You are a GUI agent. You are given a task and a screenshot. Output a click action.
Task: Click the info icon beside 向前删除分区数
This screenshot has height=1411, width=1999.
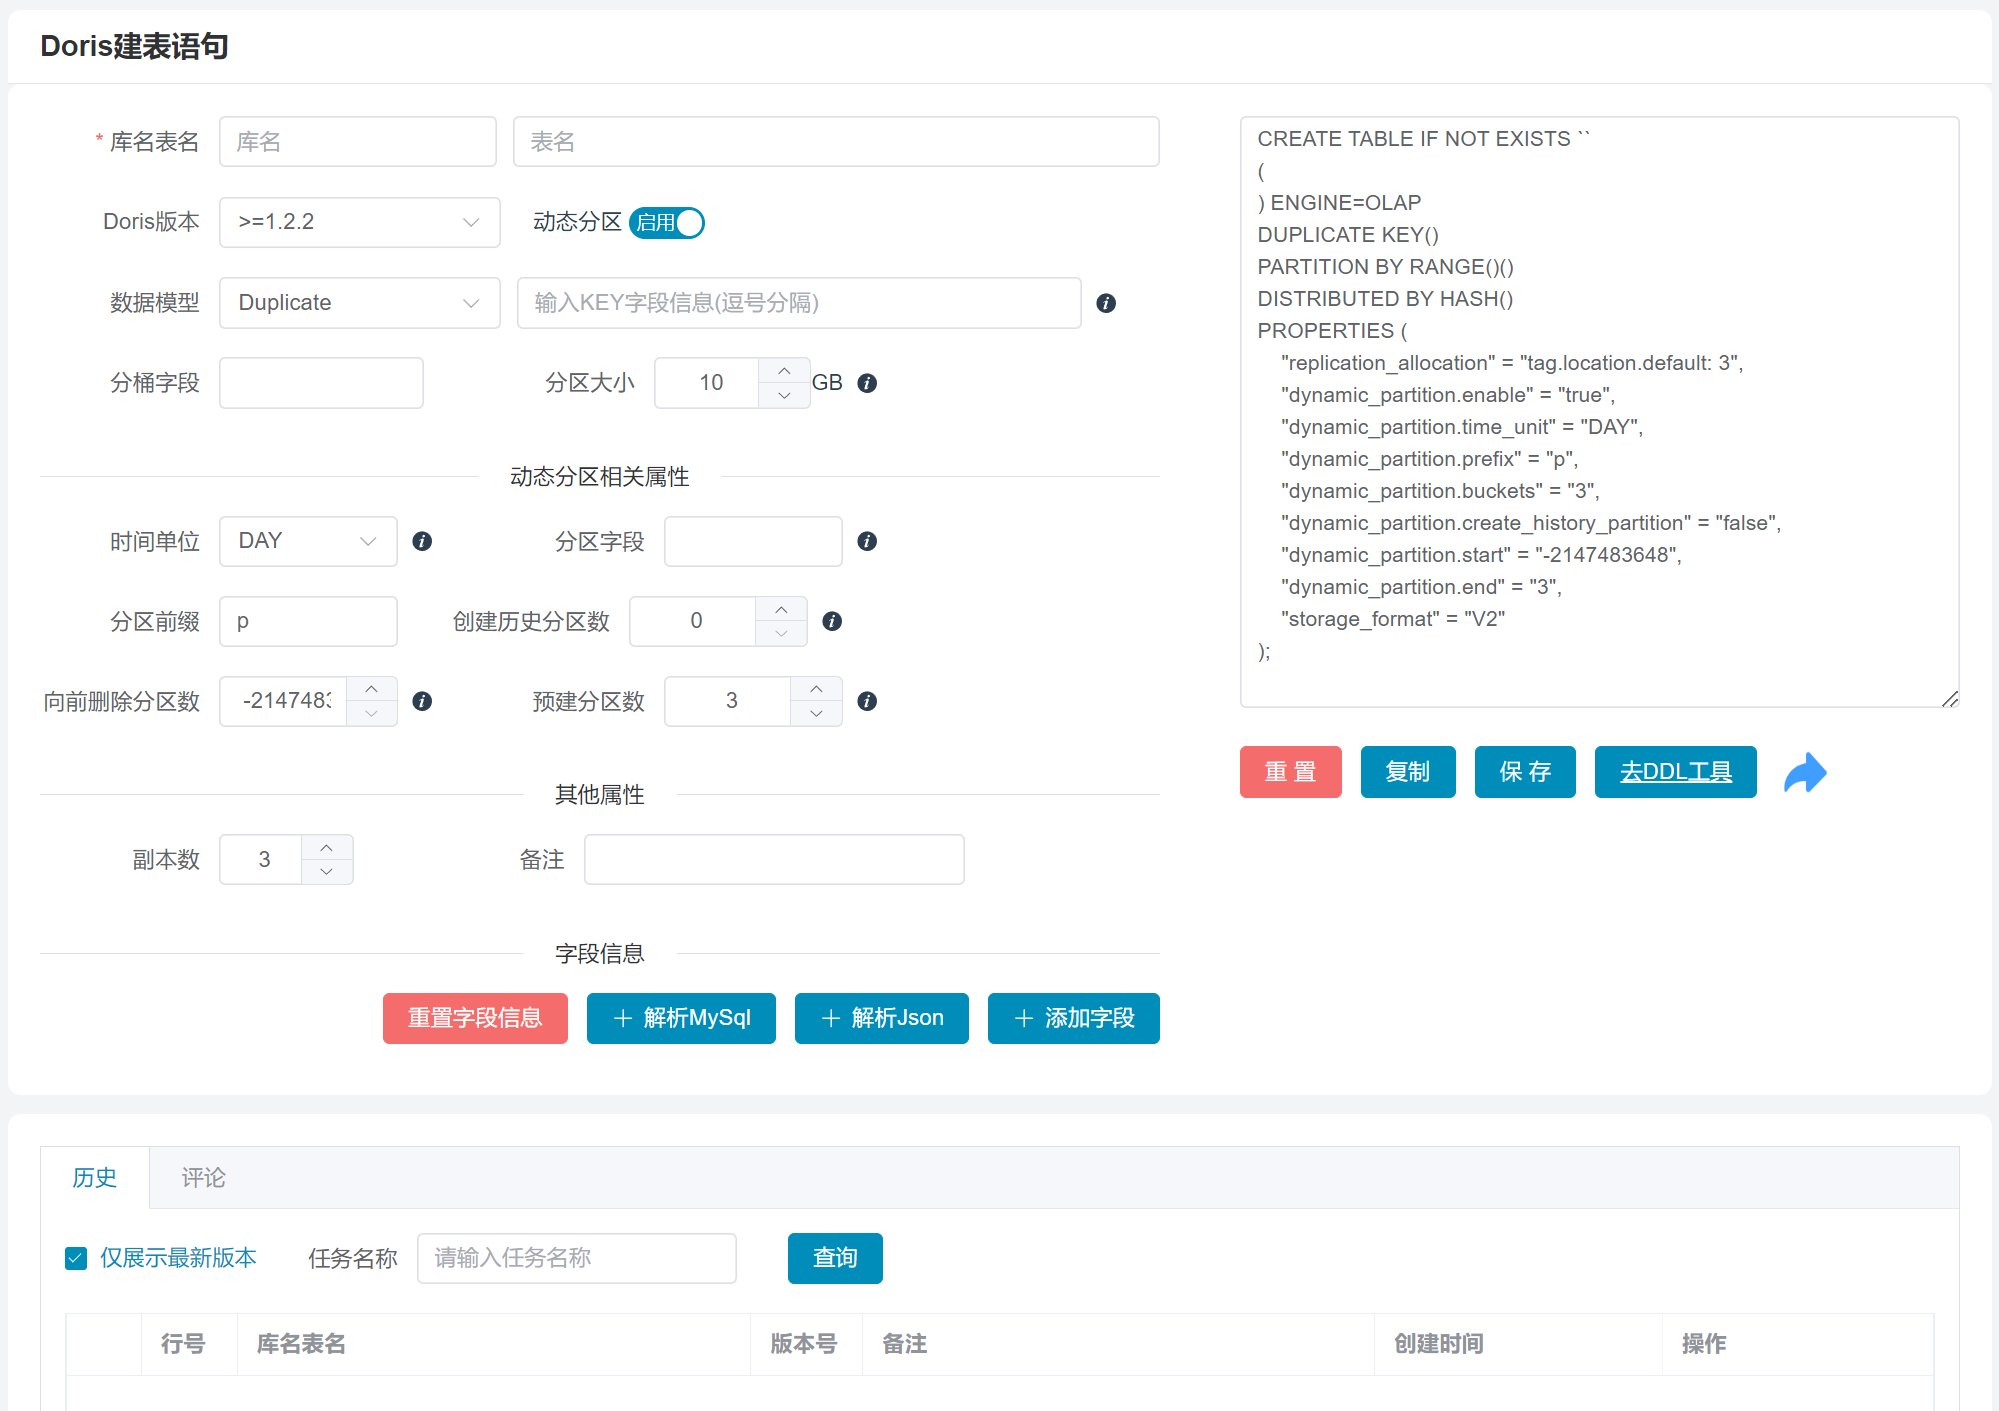[423, 701]
